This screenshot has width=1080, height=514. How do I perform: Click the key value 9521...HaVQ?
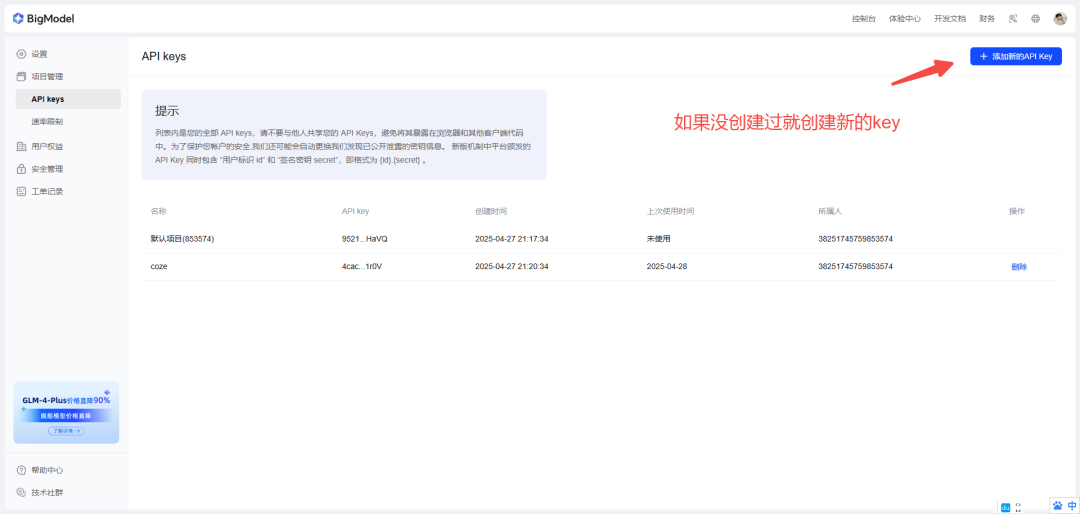[x=364, y=239]
